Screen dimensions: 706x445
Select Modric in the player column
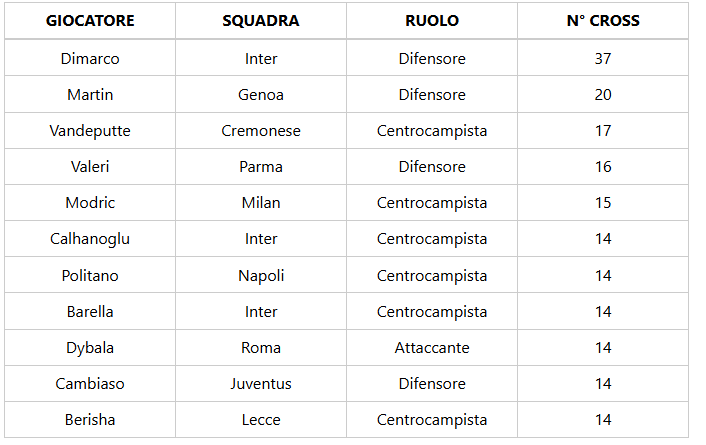[x=90, y=203]
